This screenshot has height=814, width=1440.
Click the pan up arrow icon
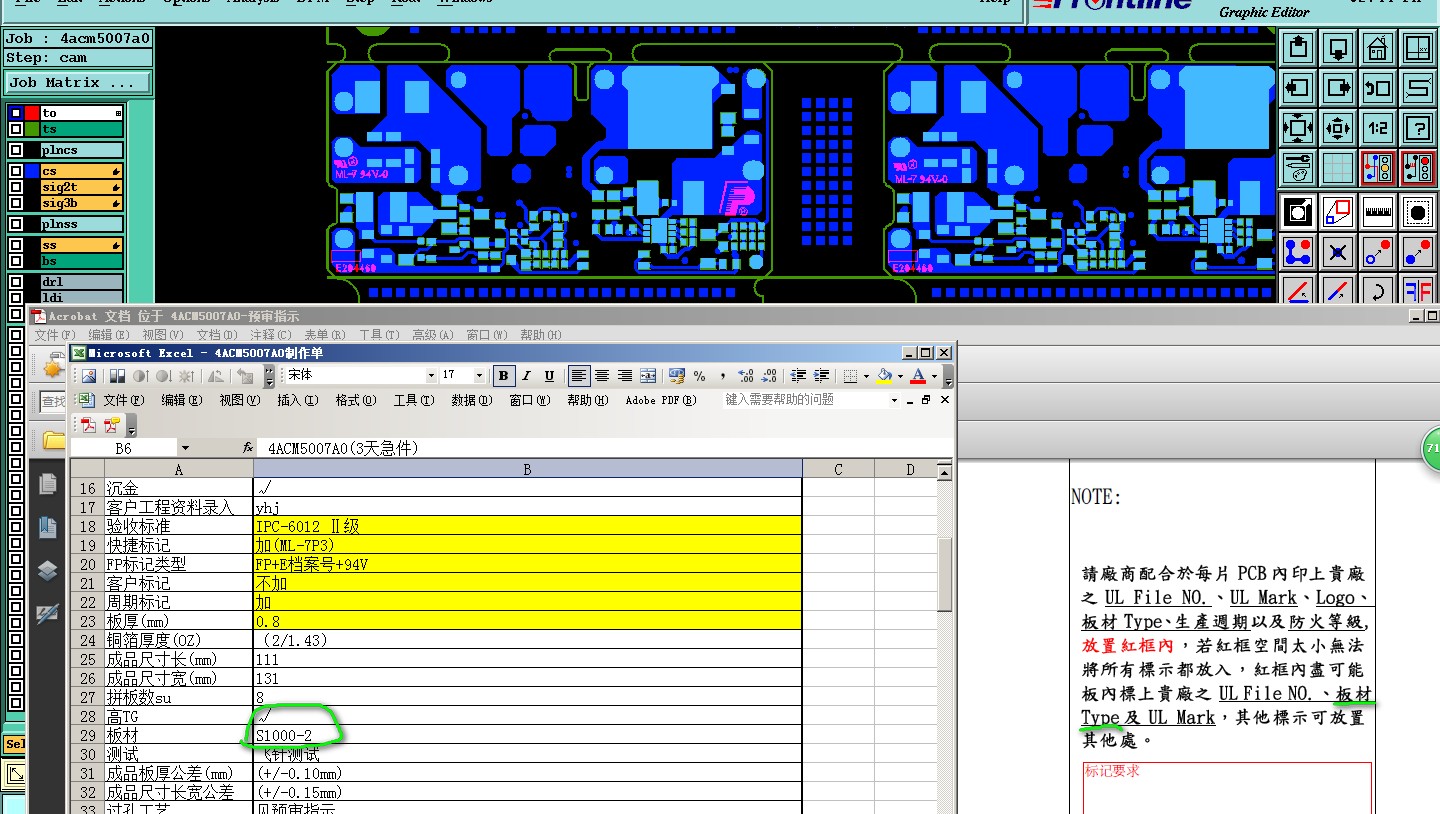1298,46
